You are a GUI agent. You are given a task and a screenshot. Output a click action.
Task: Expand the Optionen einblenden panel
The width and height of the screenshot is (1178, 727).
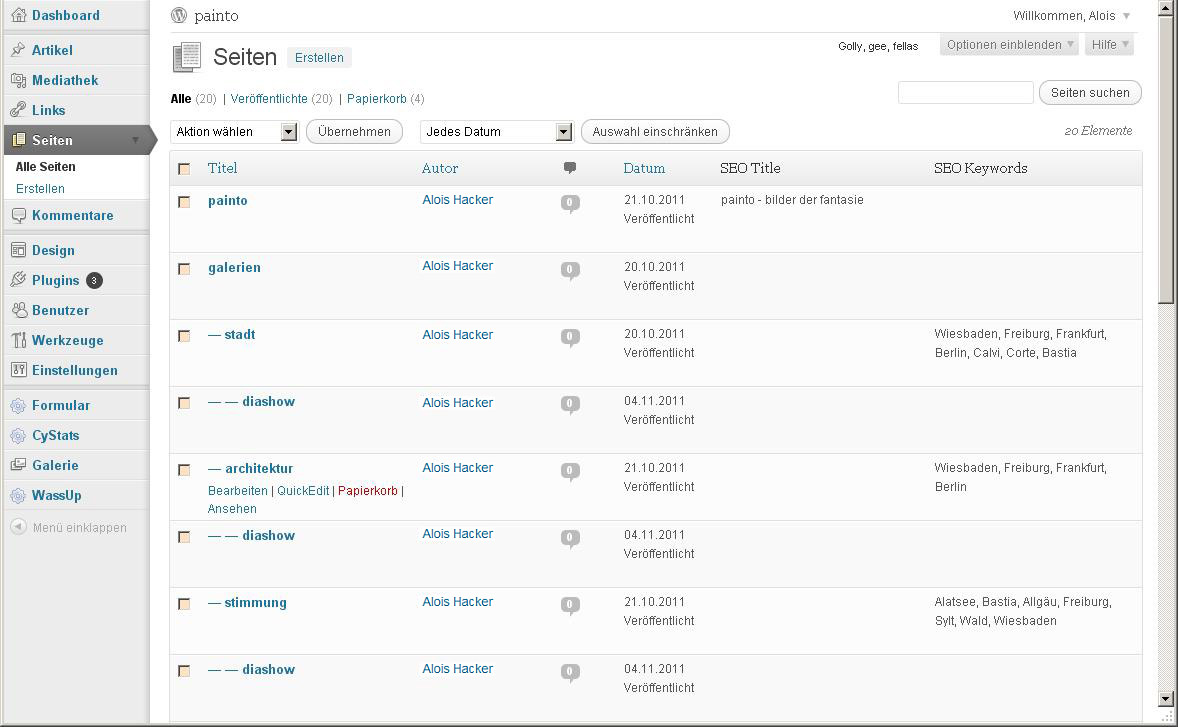(1009, 45)
